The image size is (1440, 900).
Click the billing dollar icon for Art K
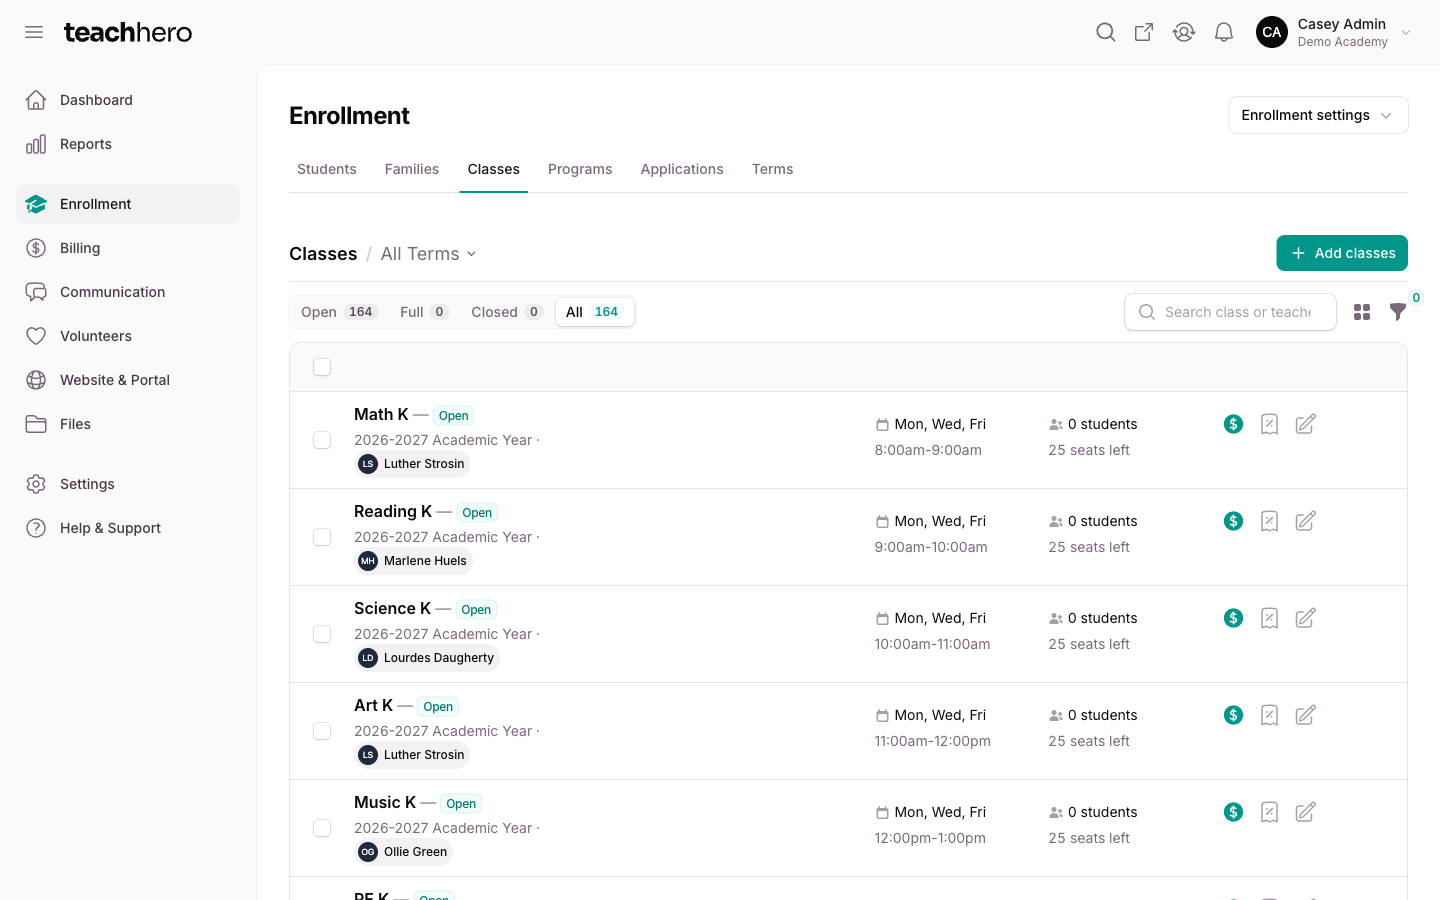click(x=1233, y=715)
